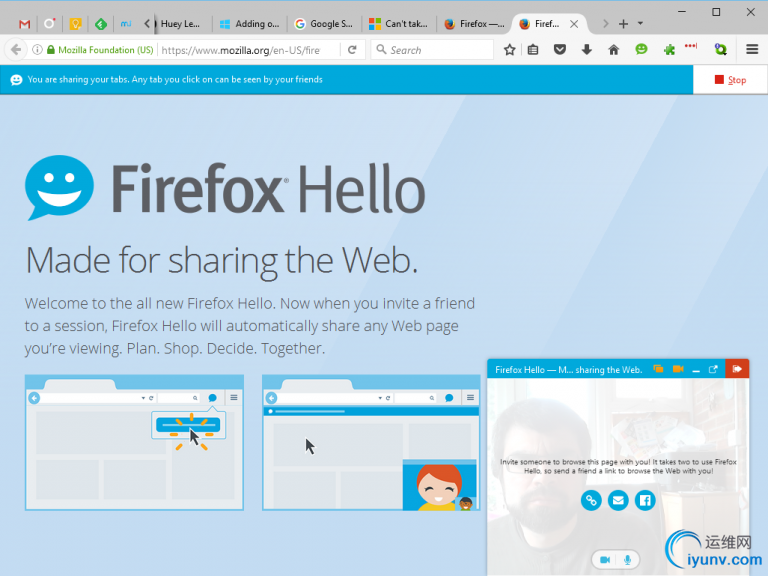Switch to the 'Huey Le...' tab
The image size is (768, 576).
click(182, 24)
